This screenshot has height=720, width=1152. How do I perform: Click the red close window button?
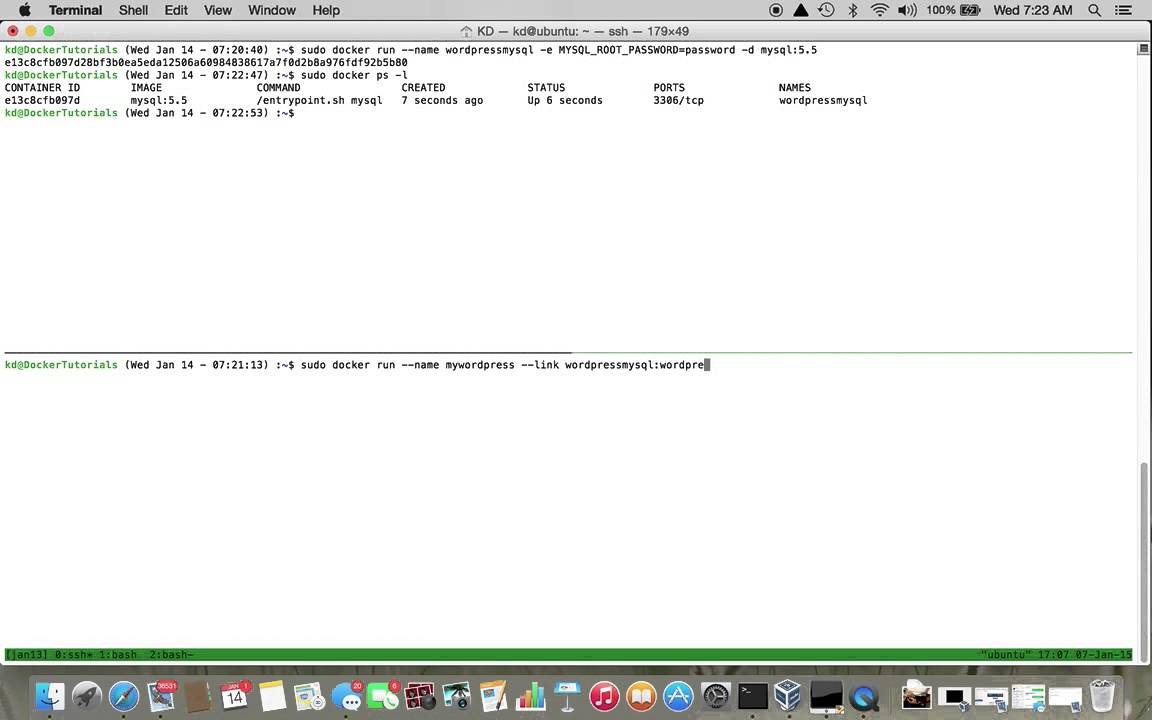(12, 31)
